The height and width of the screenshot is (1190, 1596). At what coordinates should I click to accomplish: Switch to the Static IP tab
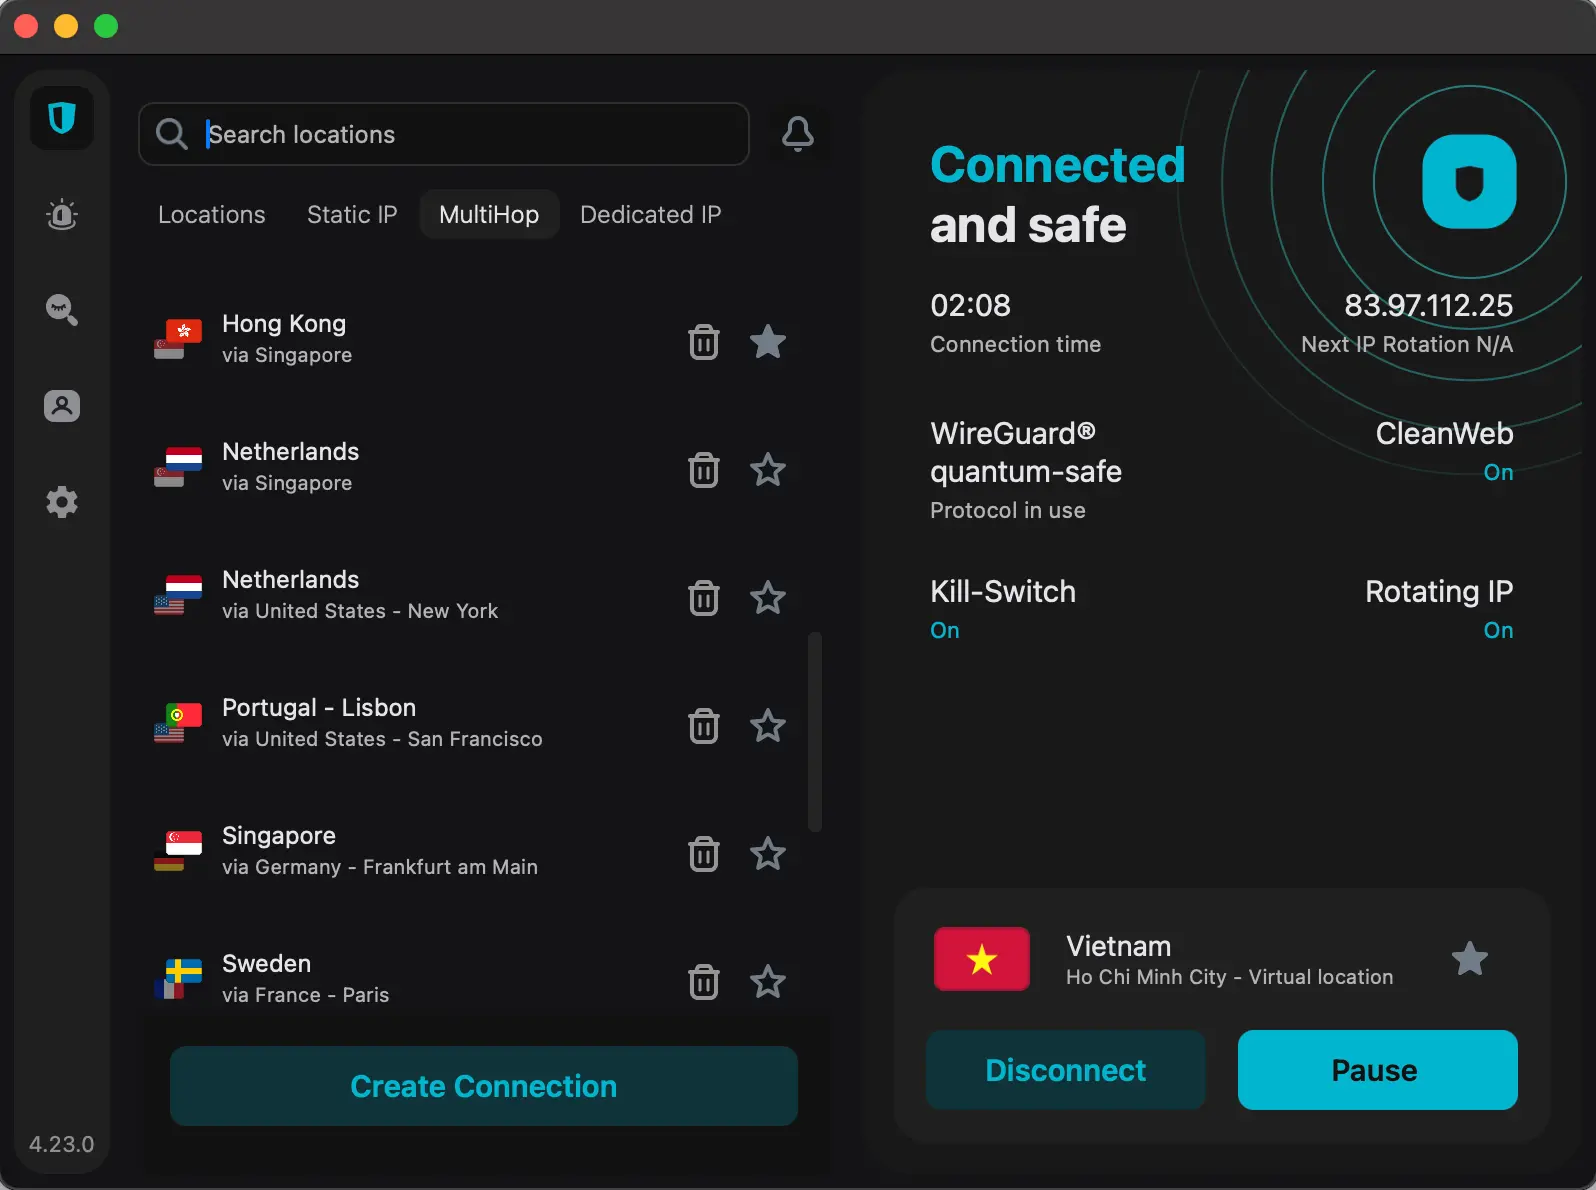[352, 215]
